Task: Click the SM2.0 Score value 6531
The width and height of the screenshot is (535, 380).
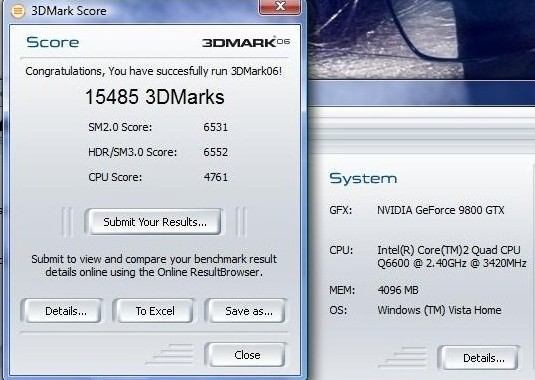Action: 216,127
